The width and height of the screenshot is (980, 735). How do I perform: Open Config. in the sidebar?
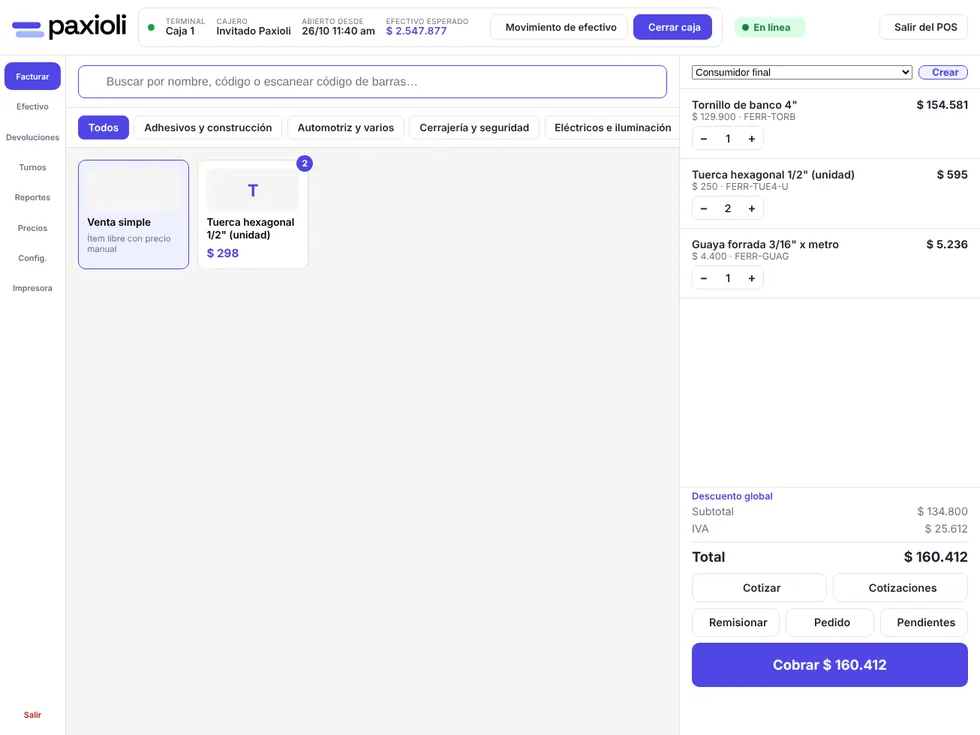[32, 258]
